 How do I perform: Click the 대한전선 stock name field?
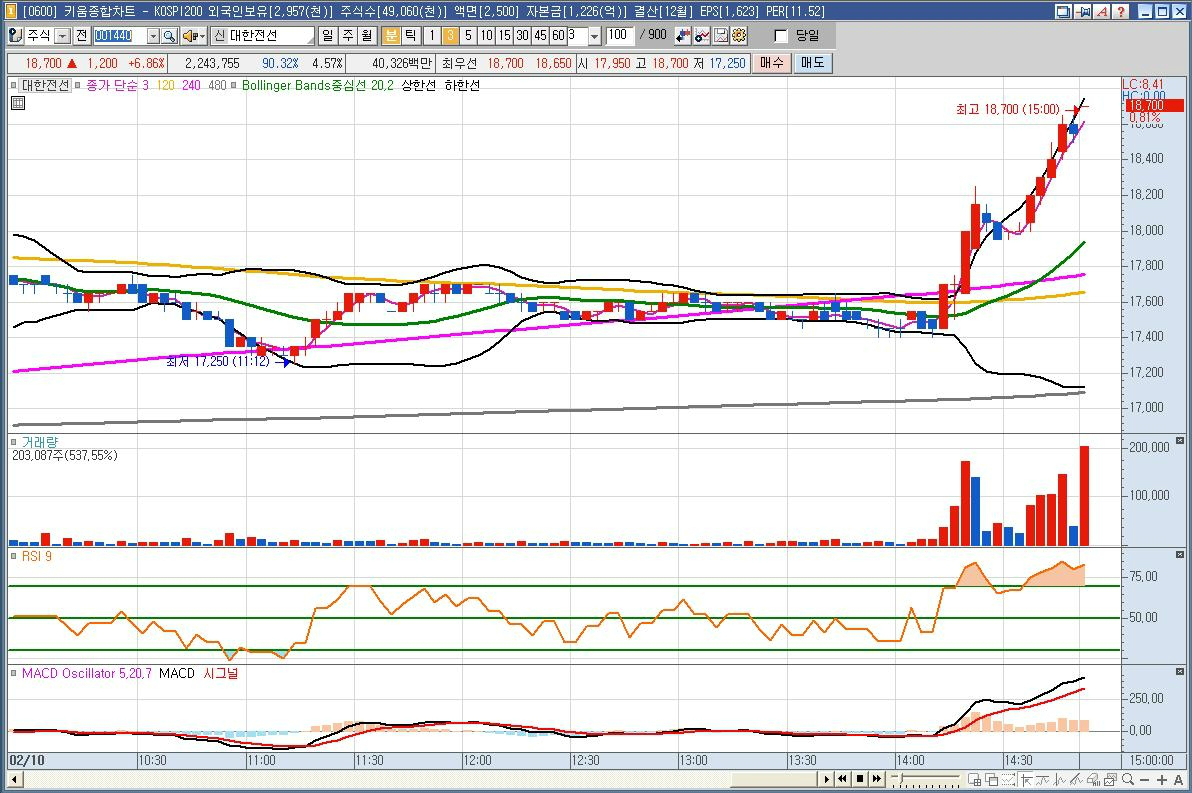(x=271, y=36)
